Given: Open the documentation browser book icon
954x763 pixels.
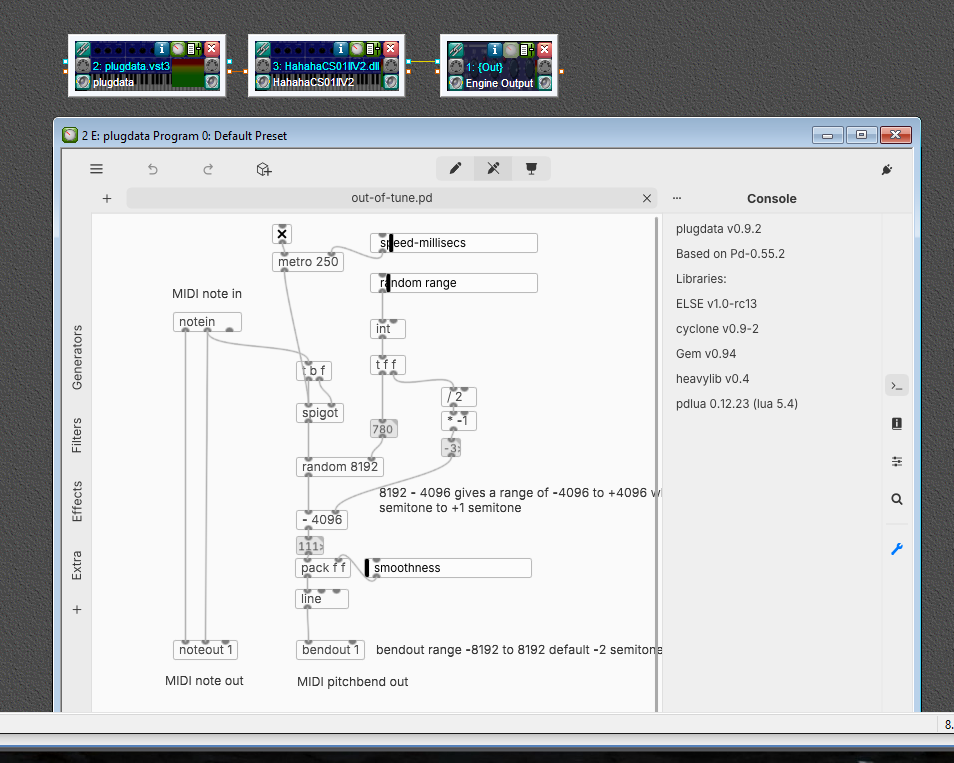Looking at the screenshot, I should coord(896,423).
